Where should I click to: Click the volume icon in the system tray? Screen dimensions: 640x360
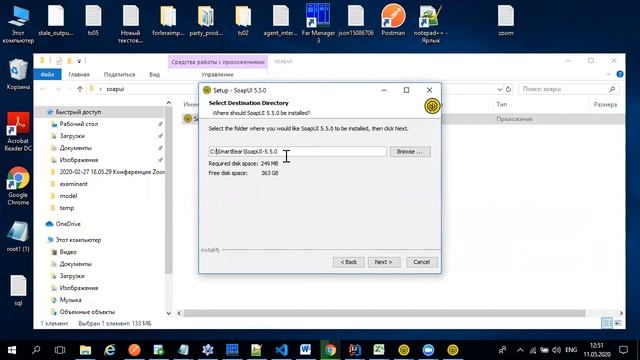click(556, 350)
